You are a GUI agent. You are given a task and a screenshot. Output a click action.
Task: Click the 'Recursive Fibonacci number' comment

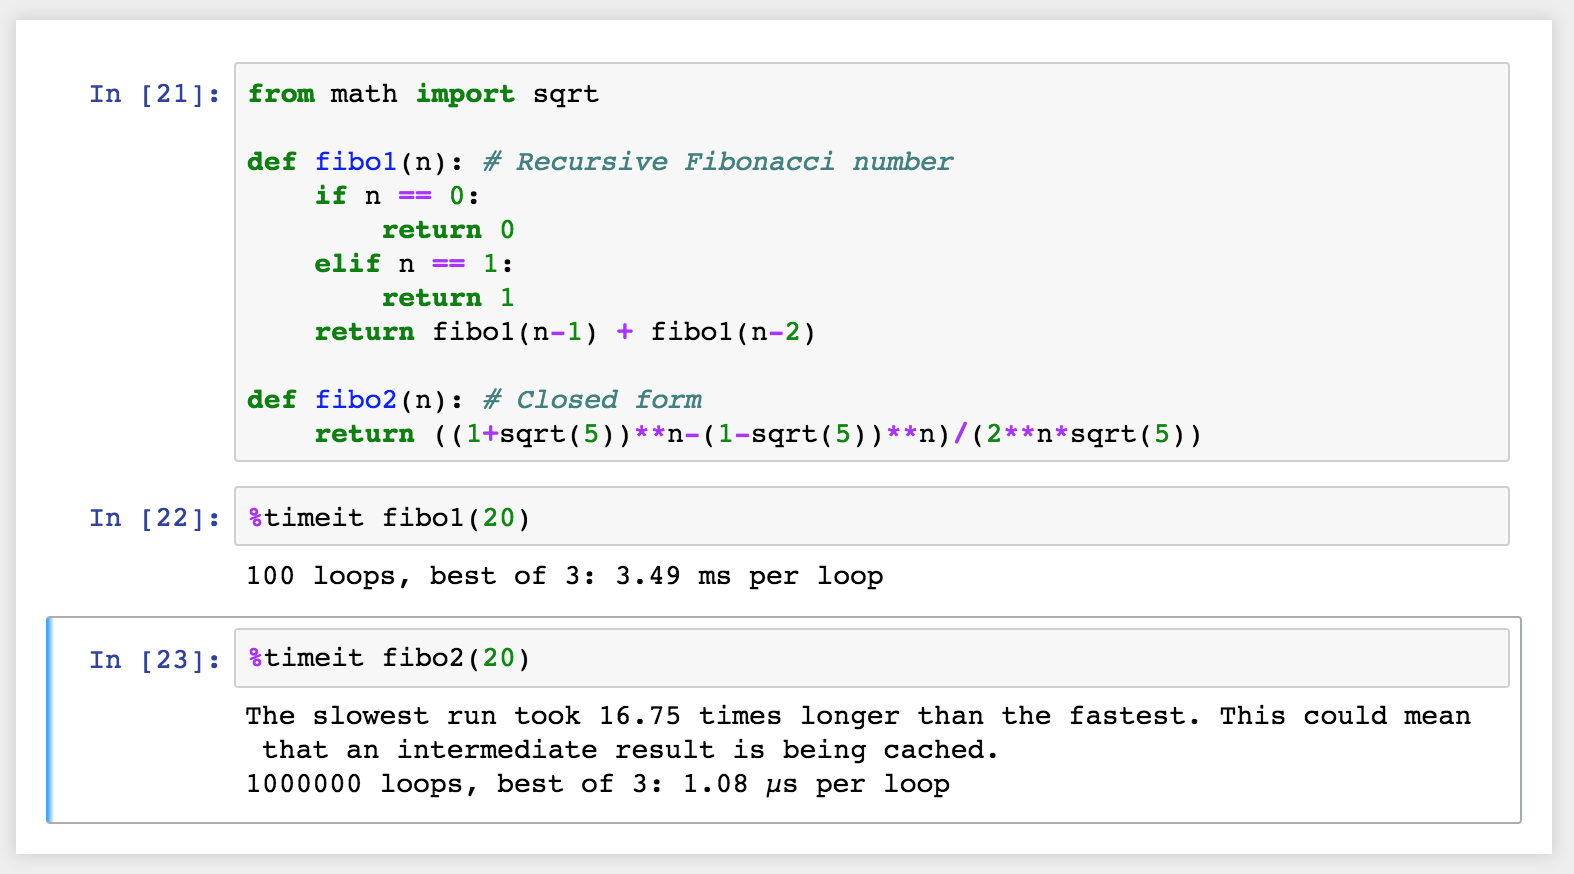point(717,162)
